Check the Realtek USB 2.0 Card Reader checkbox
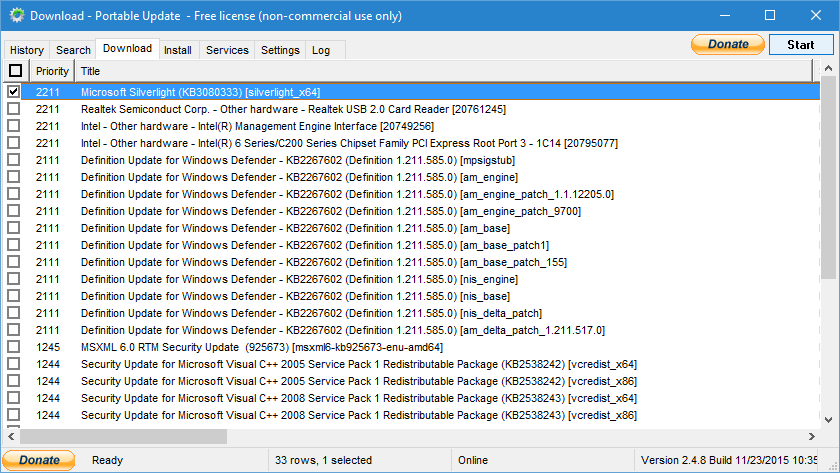Viewport: 840px width, 473px height. [x=14, y=108]
